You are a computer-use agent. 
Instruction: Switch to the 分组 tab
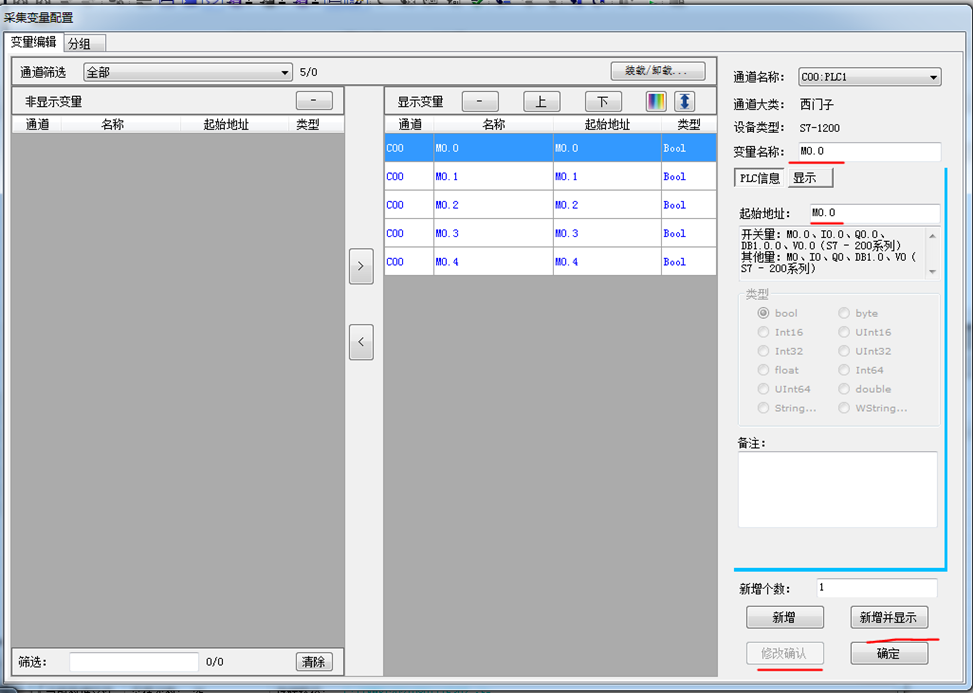tap(84, 43)
